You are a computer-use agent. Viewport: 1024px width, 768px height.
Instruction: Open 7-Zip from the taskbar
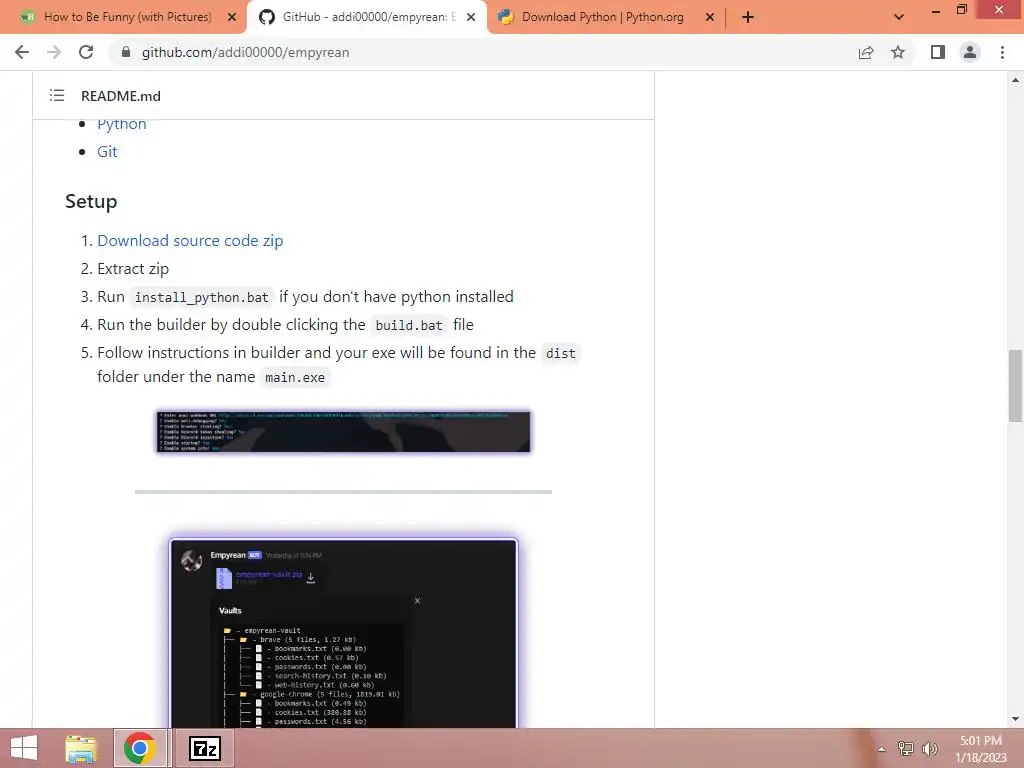(205, 748)
